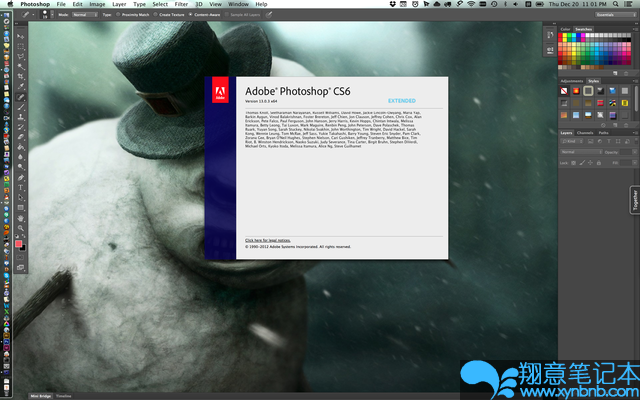Switch to the Channels tab
Image resolution: width=640 pixels, height=400 pixels.
(x=585, y=133)
